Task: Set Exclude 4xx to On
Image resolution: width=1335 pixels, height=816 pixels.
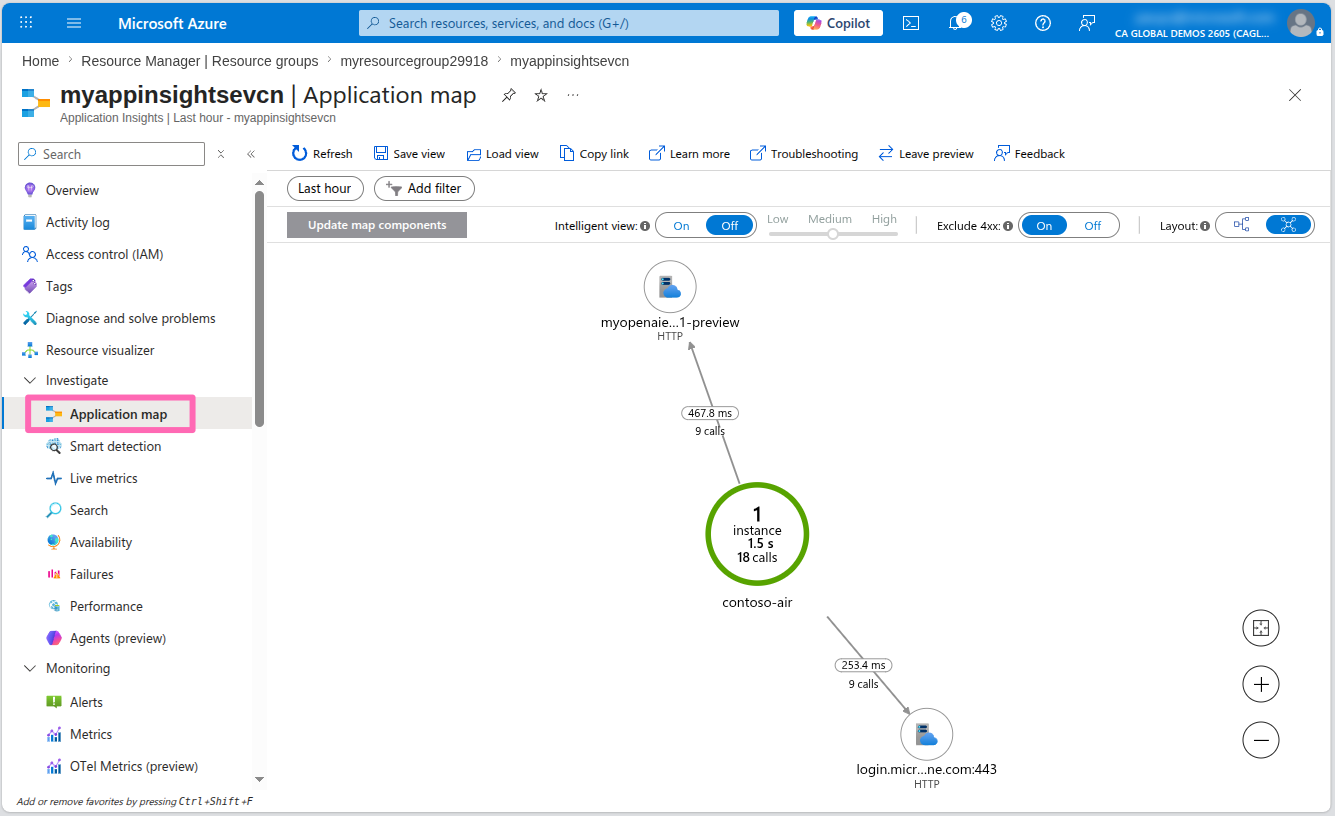Action: click(1044, 226)
